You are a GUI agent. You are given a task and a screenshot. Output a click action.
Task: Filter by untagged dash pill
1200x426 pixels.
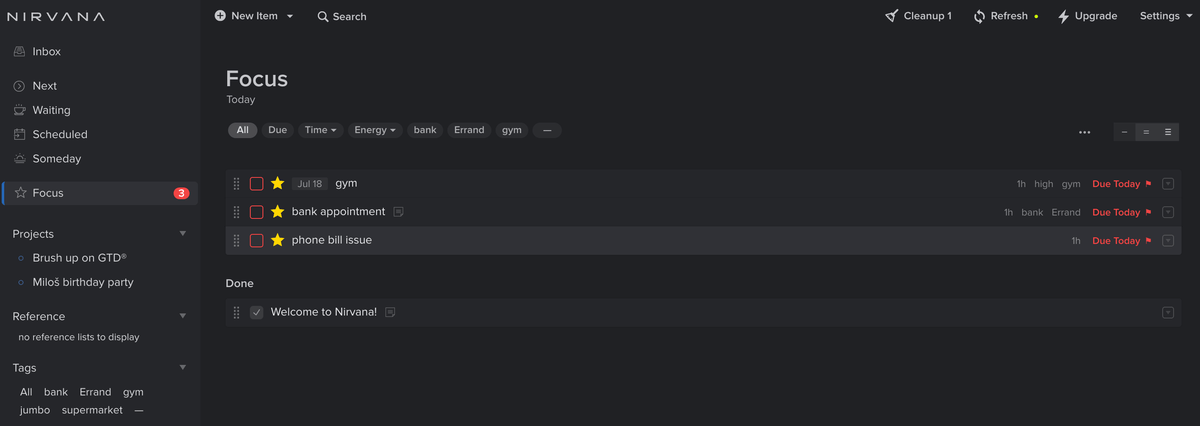click(547, 130)
